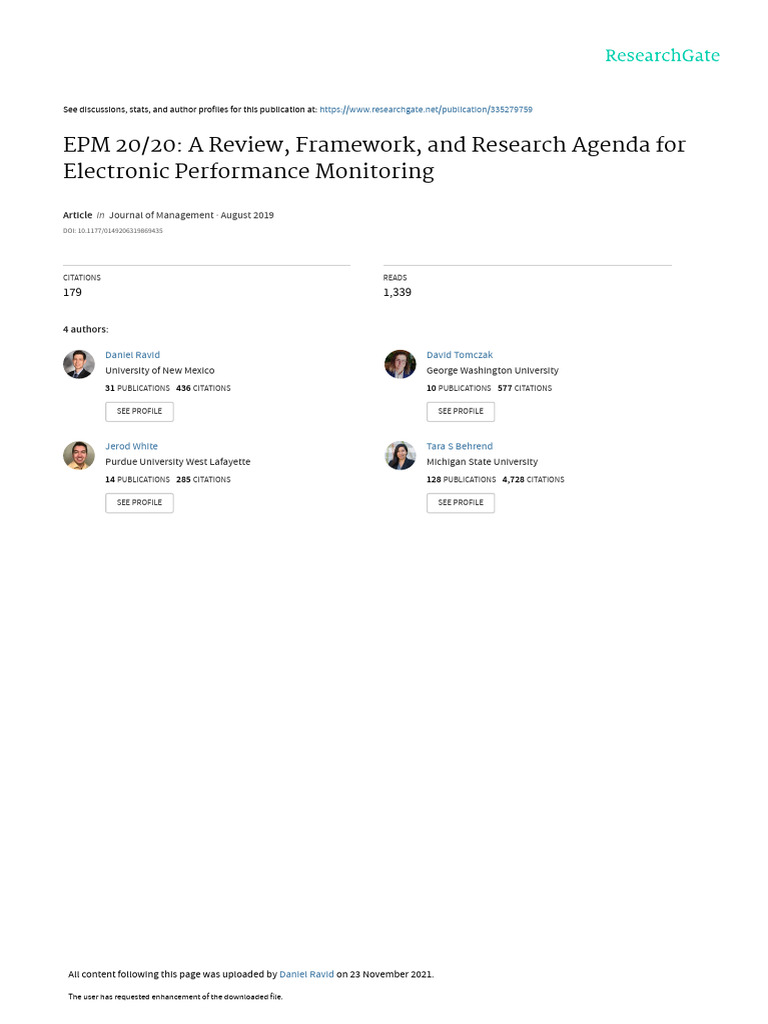The height and width of the screenshot is (1024, 768).
Task: Click Jerod White's profile photo
Action: coord(79,455)
